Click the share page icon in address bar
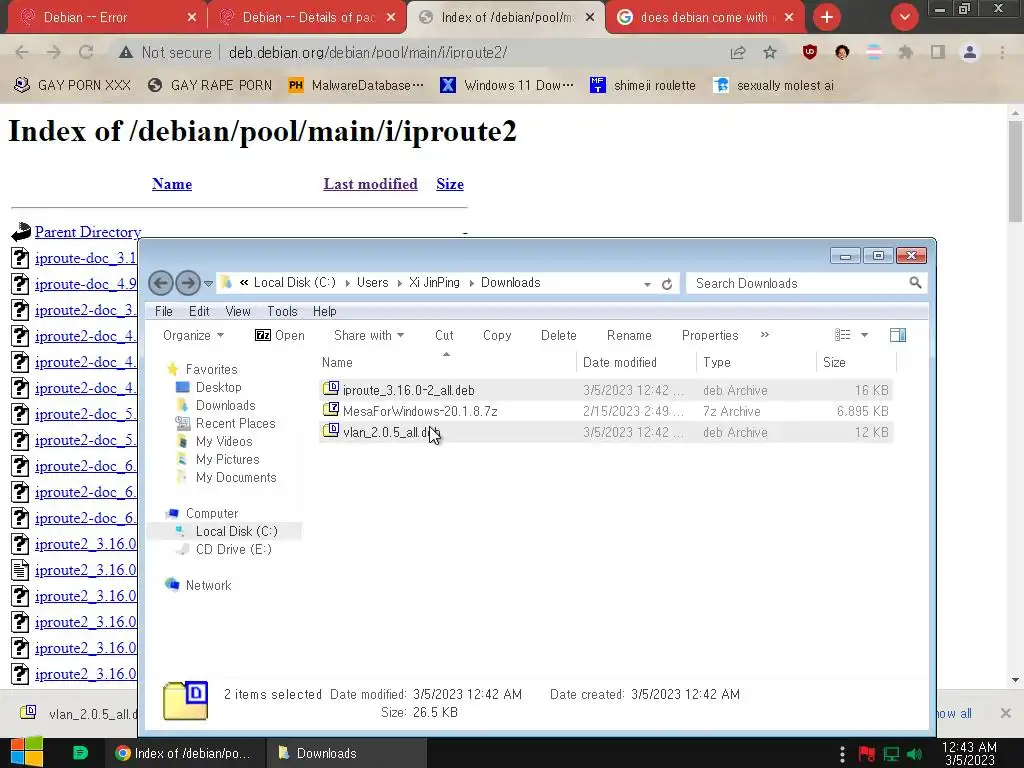 pos(738,52)
